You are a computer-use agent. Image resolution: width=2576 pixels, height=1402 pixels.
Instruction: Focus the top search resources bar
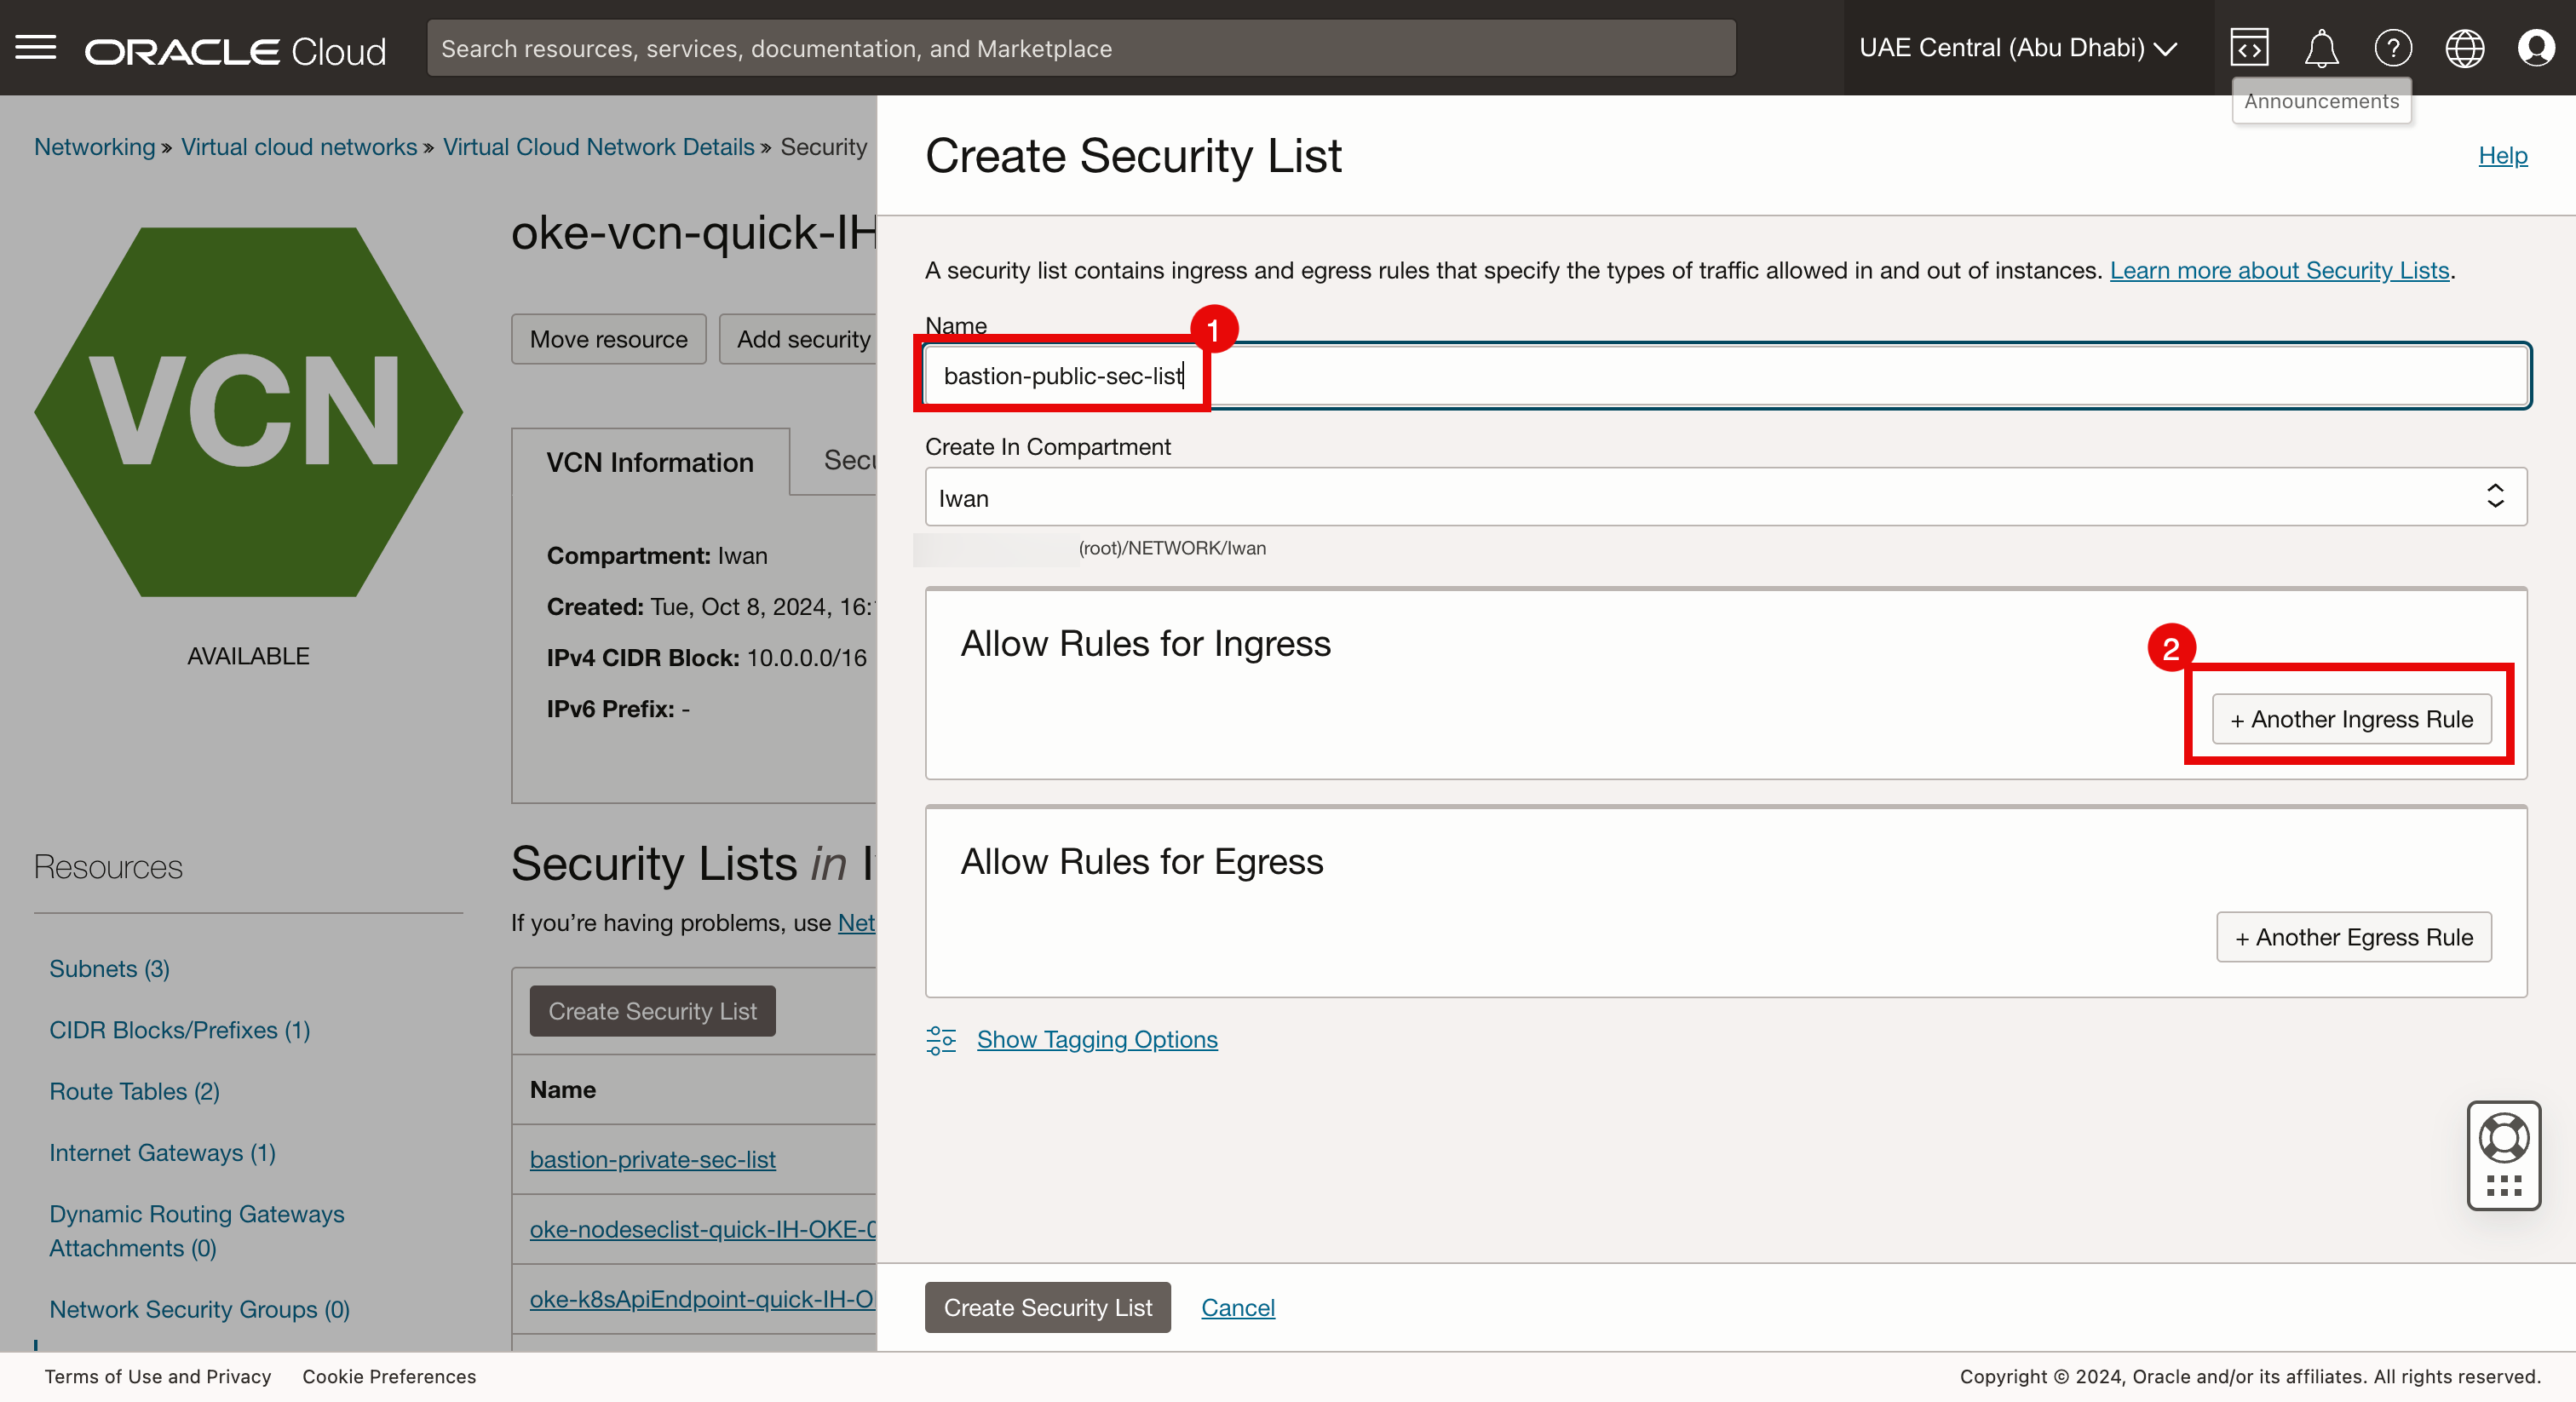1080,48
